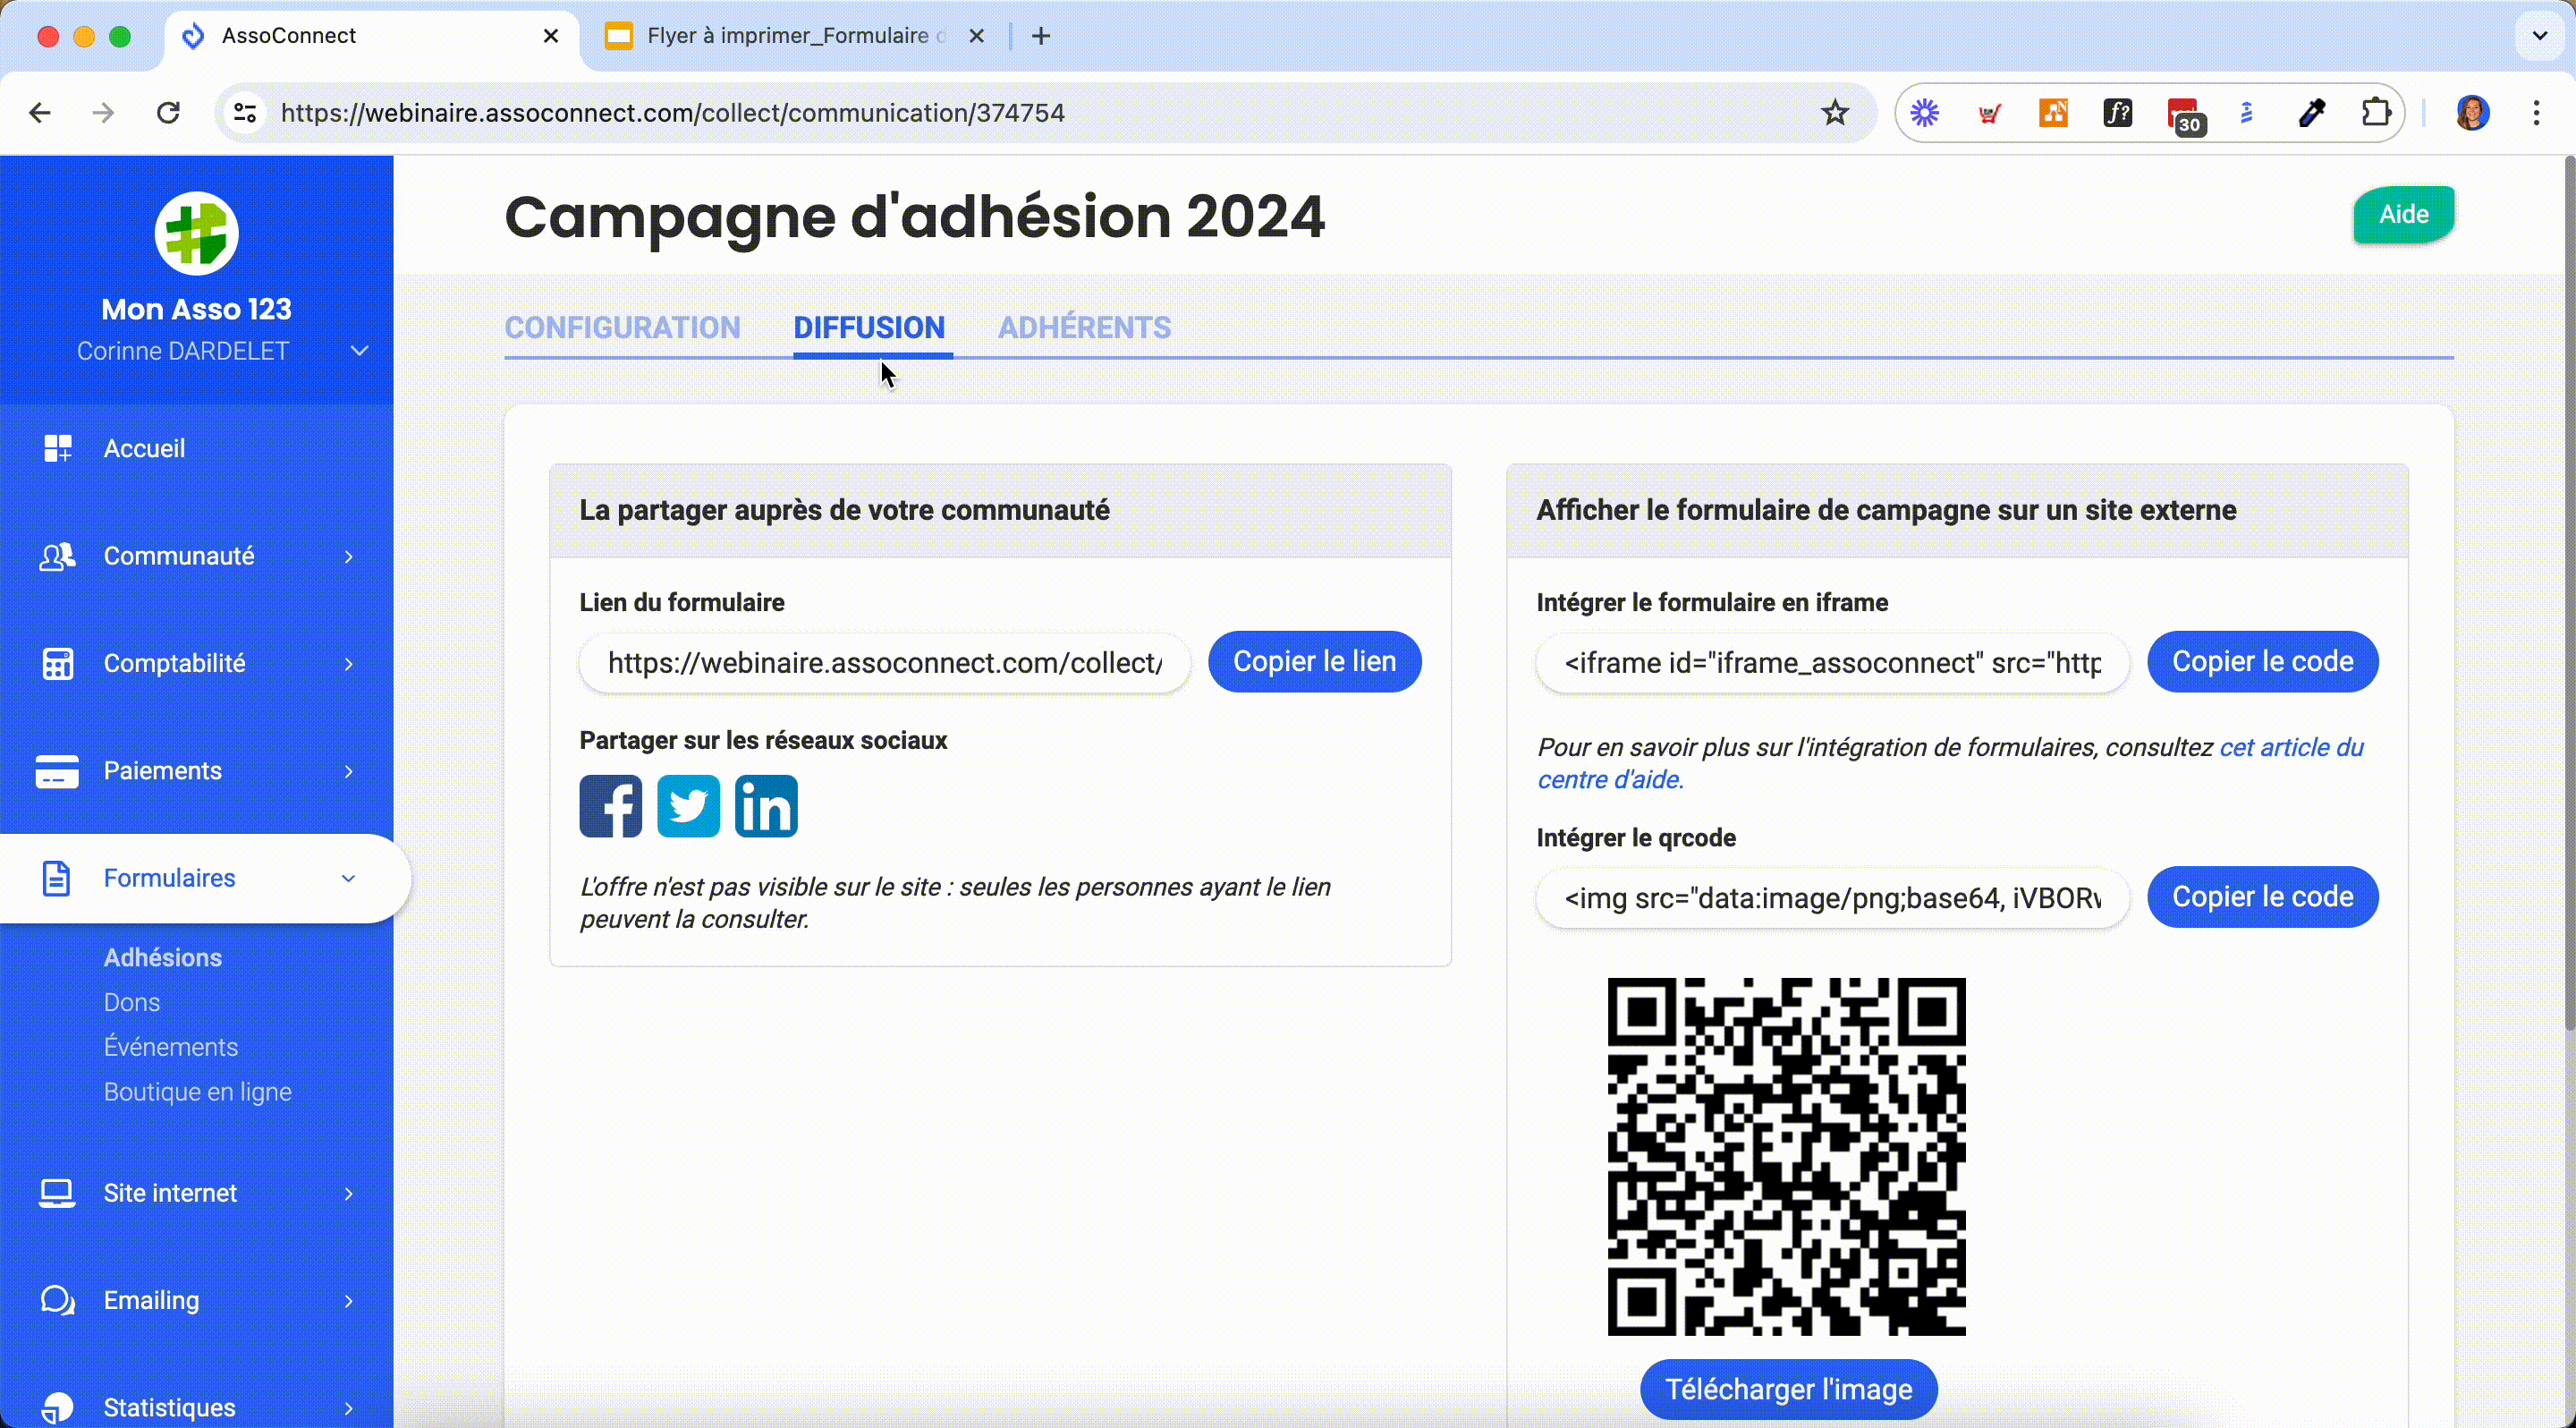
Task: Click the QR code image
Action: (1786, 1156)
